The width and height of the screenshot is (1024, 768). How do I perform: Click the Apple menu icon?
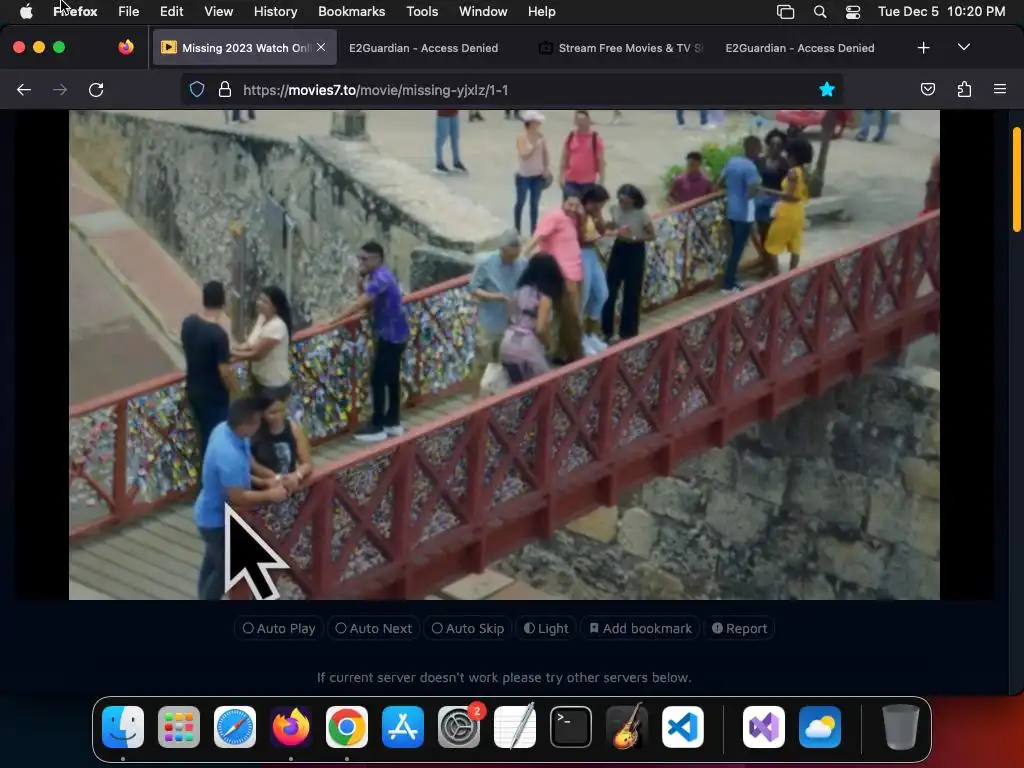click(26, 12)
